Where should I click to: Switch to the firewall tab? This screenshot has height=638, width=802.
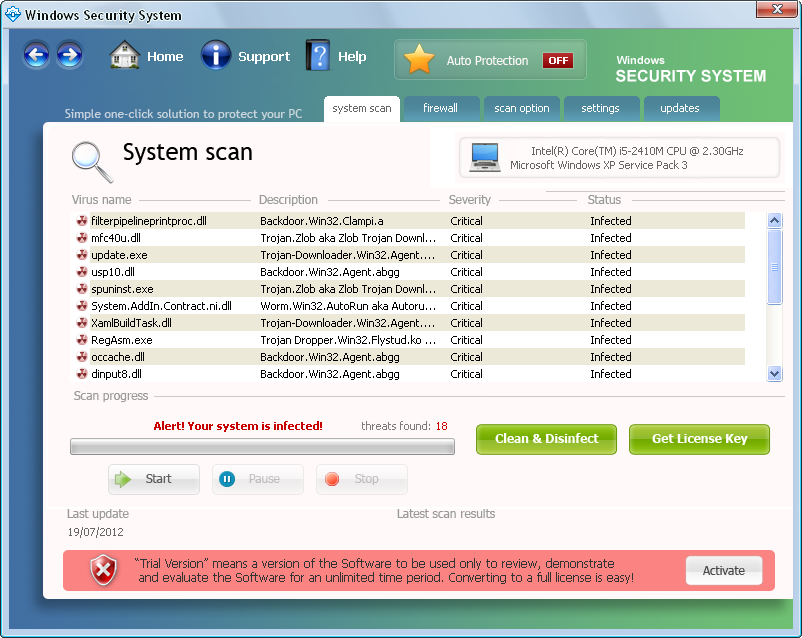440,108
